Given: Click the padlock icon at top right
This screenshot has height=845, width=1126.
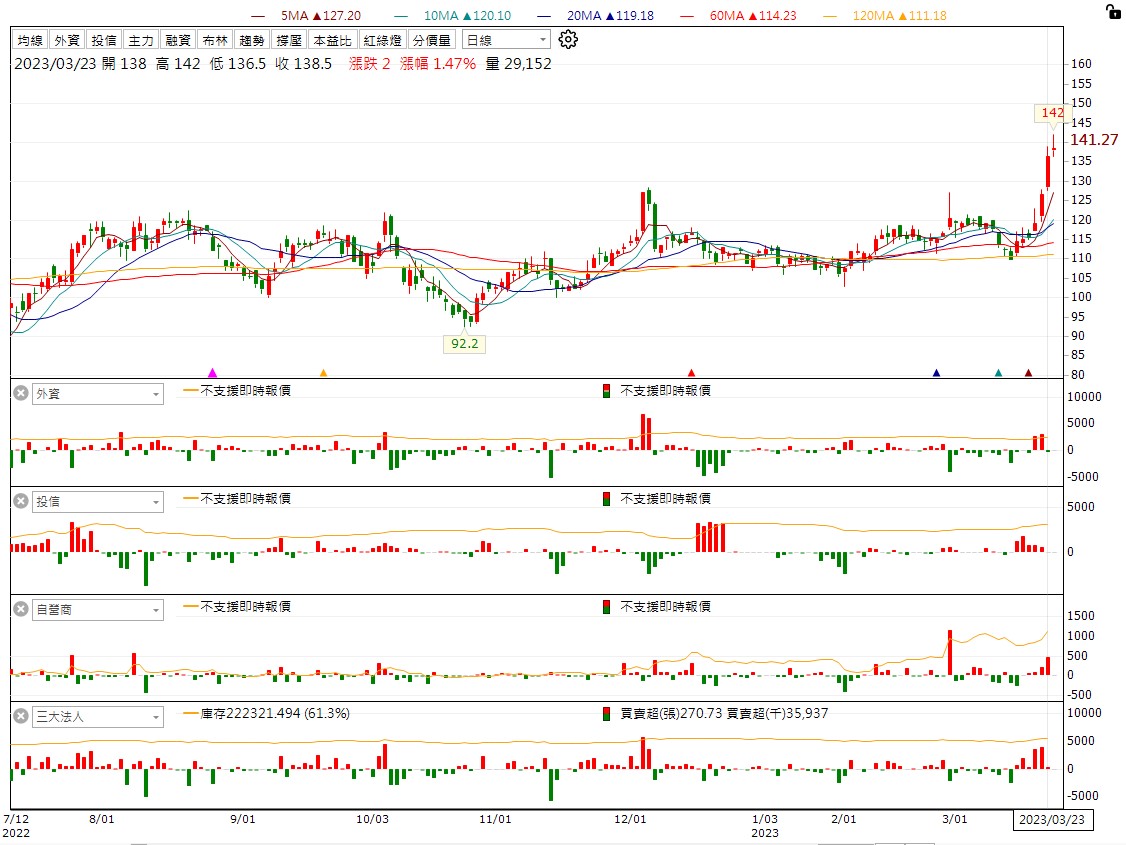Looking at the screenshot, I should 1112,12.
